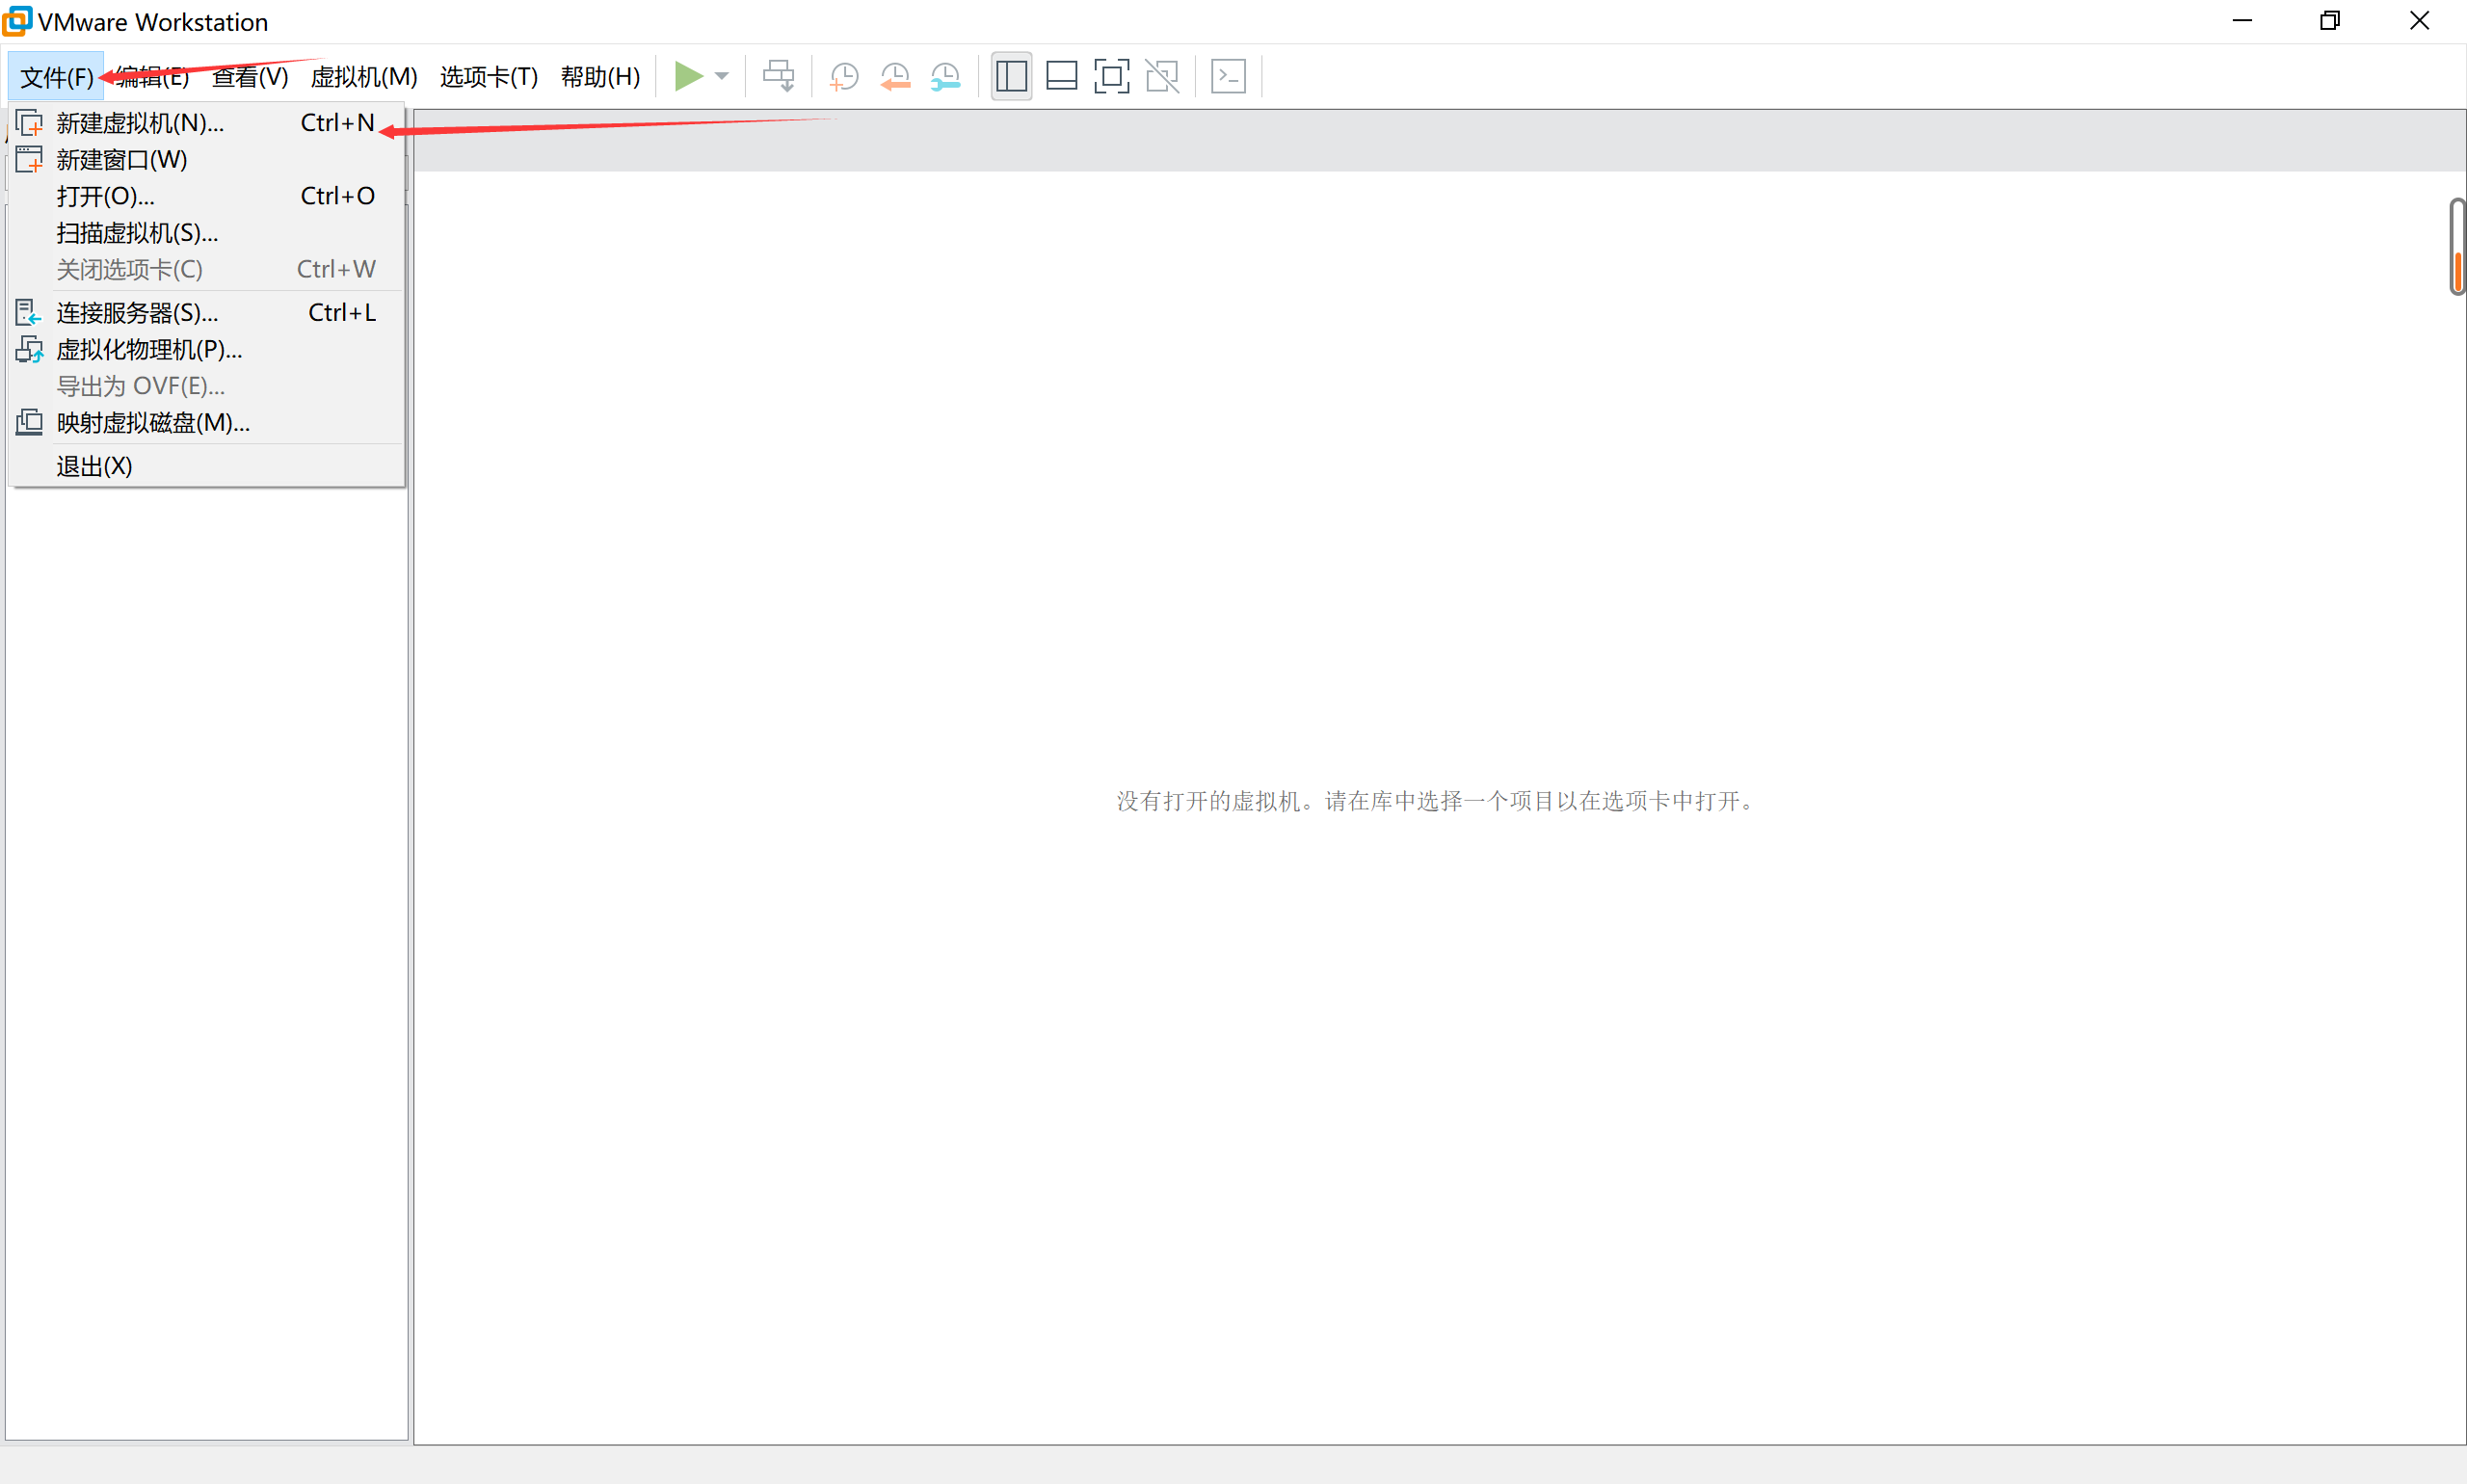Click the new virtual machine icon

coord(29,123)
